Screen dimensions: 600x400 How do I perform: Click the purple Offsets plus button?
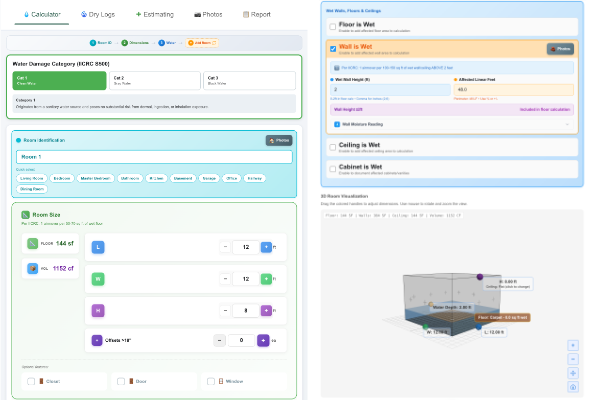(262, 340)
